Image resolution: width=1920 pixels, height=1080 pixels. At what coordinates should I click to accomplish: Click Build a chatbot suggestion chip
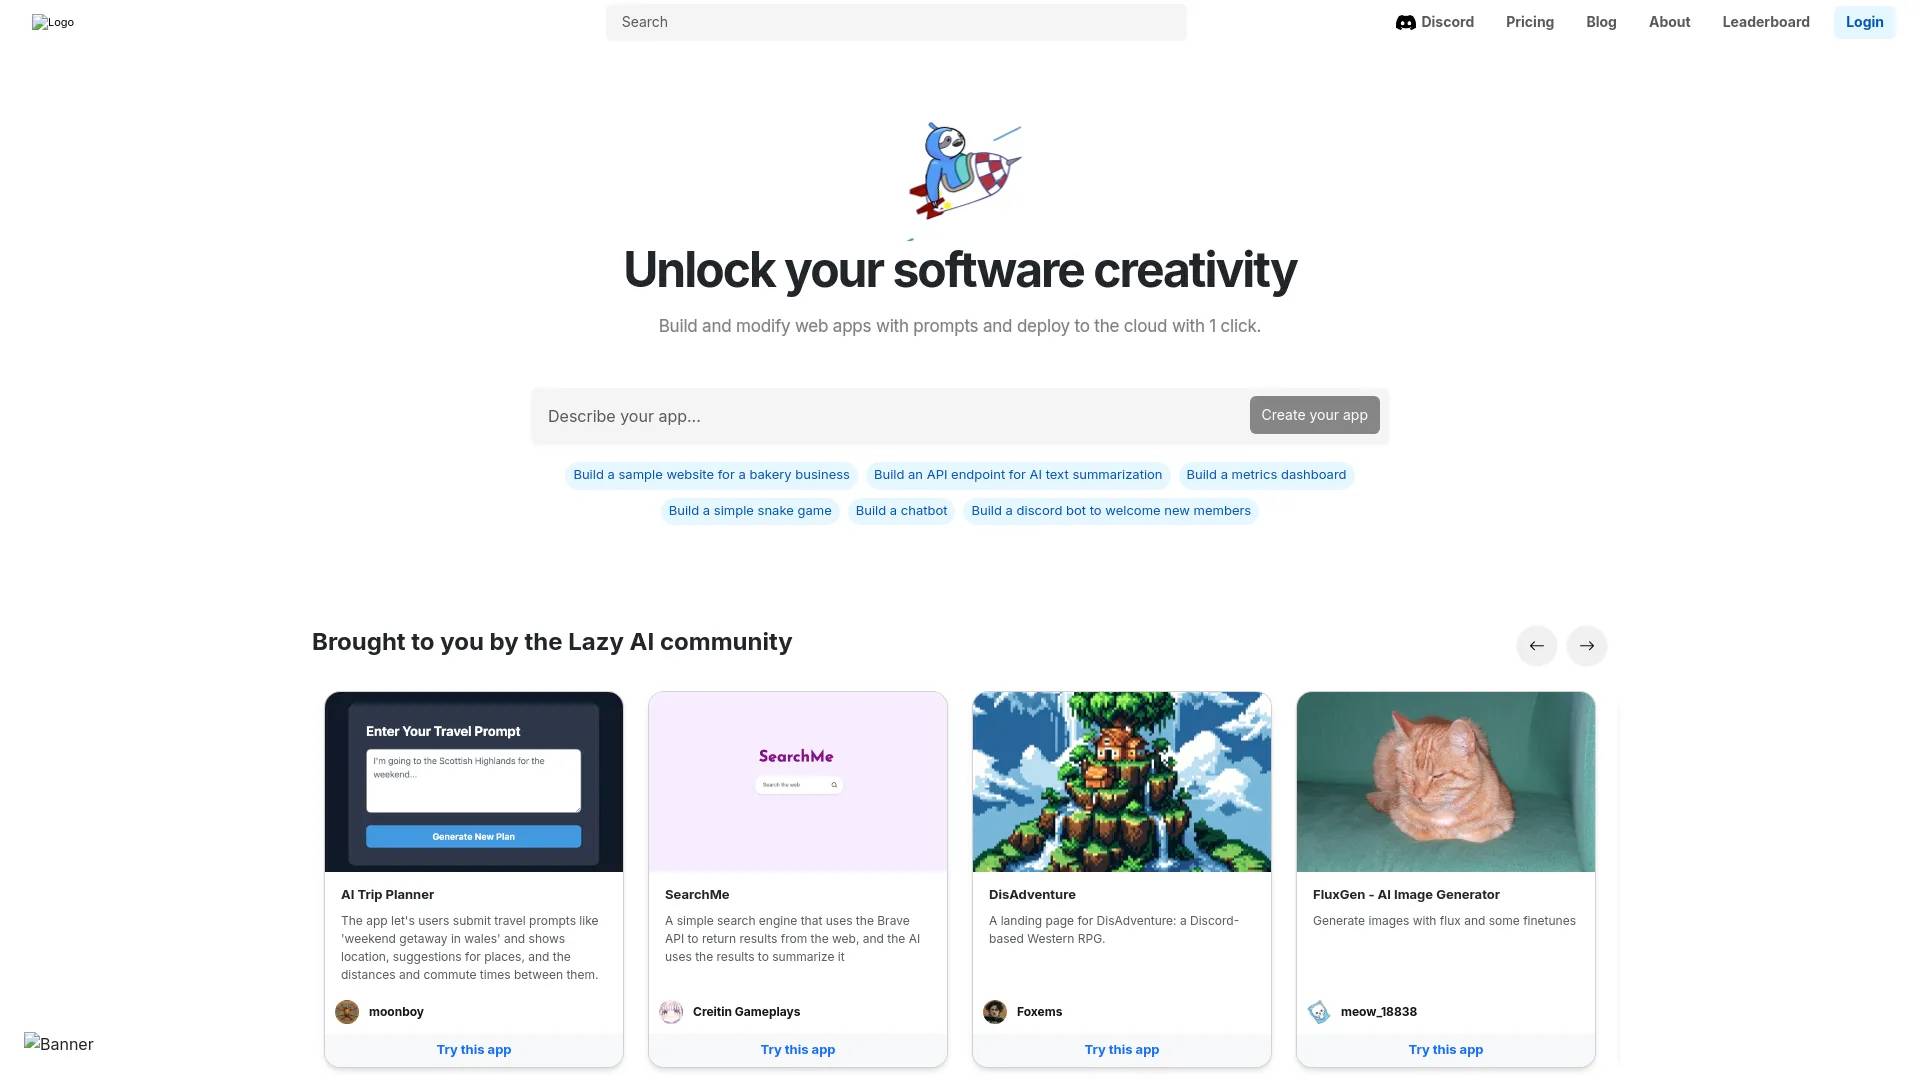click(x=901, y=510)
